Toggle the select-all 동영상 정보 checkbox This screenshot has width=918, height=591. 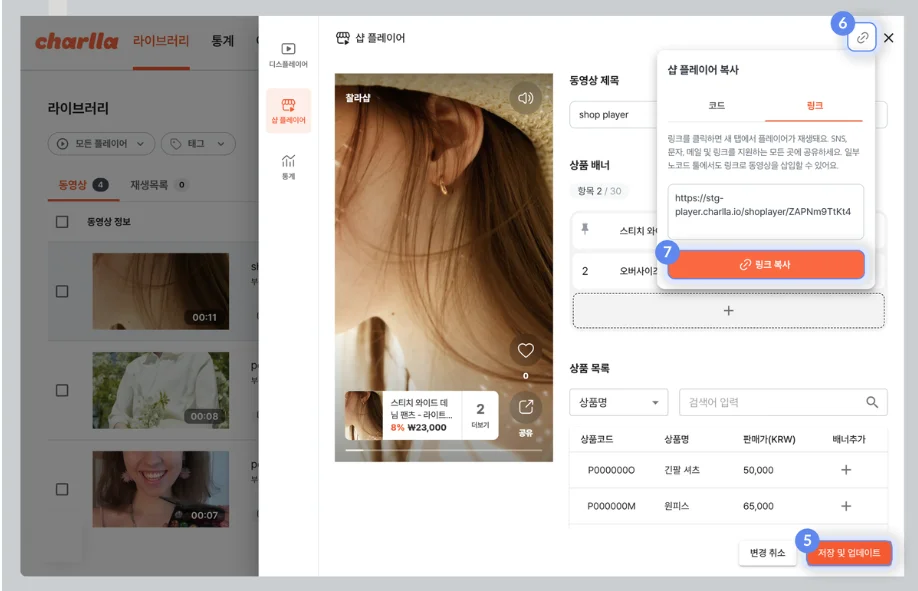pos(62,222)
